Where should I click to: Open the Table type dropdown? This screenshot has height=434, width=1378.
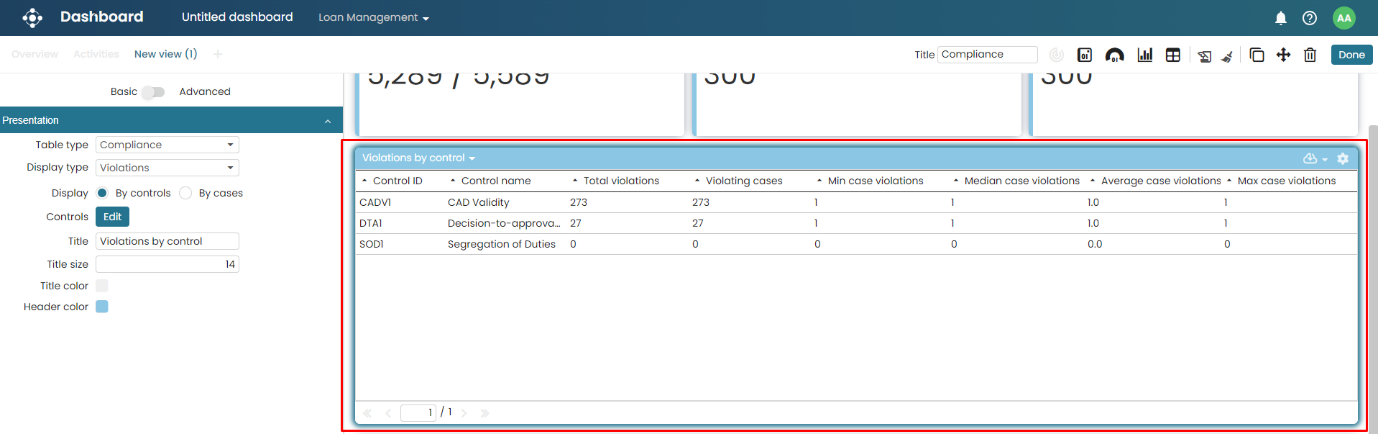pos(167,145)
